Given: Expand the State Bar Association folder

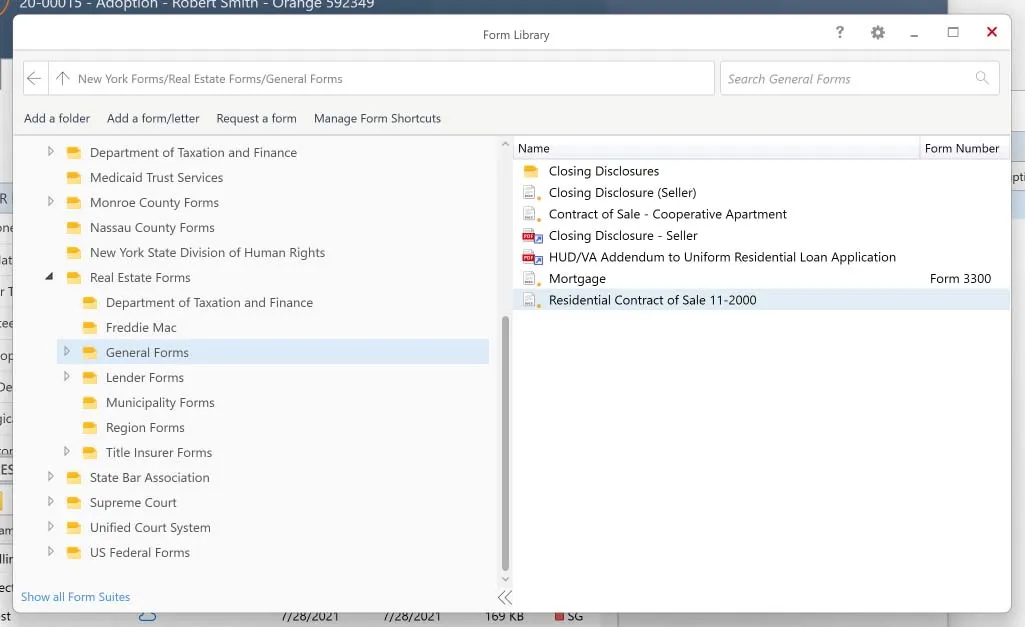Looking at the screenshot, I should tap(50, 477).
